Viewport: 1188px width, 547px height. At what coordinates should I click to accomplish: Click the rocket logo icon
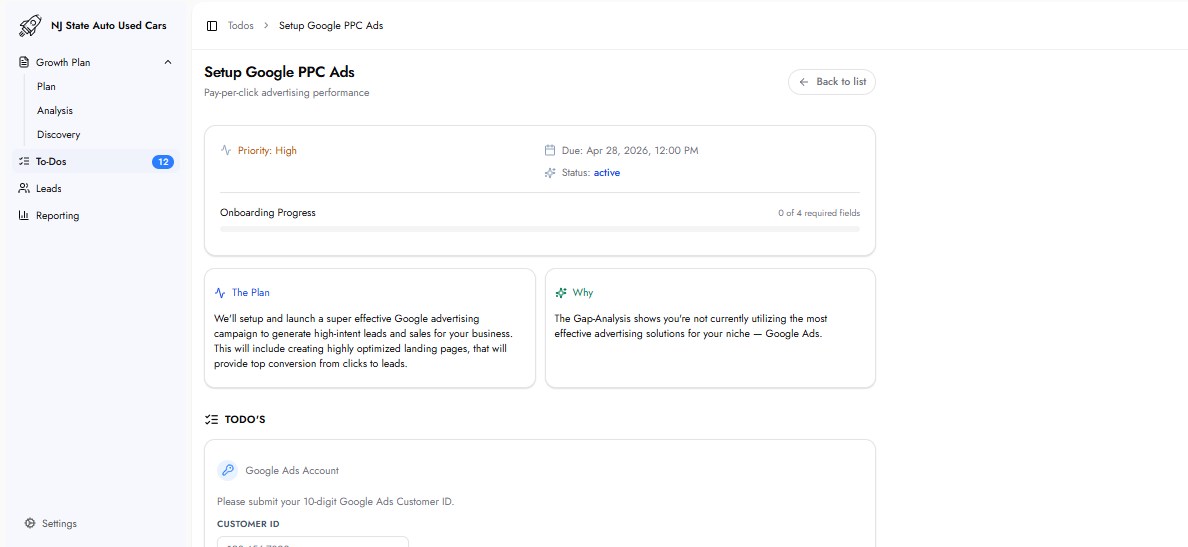coord(30,26)
